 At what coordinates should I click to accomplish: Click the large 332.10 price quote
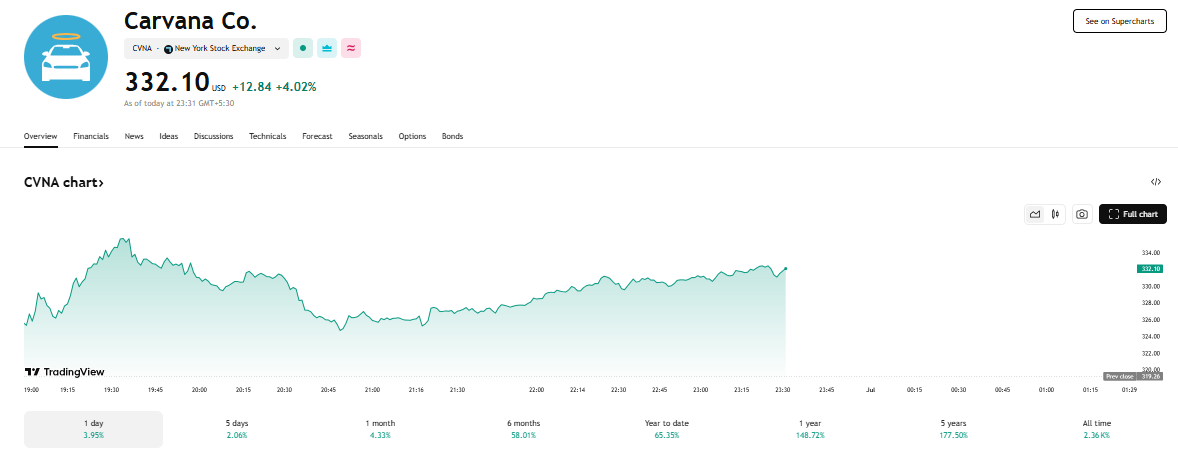coord(166,81)
